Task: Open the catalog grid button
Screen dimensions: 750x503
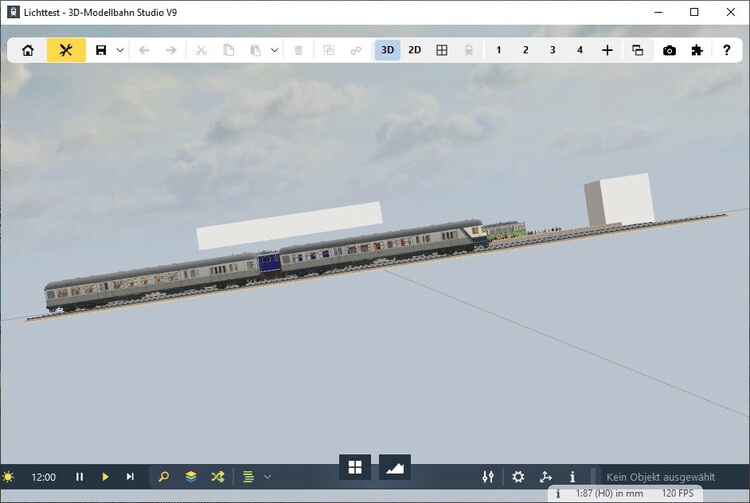Action: pyautogui.click(x=355, y=467)
